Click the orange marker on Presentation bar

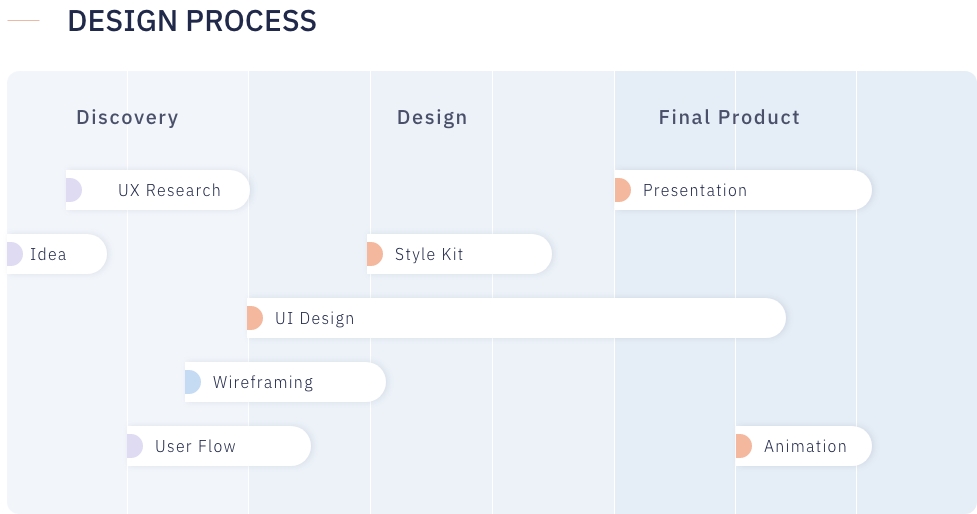pos(622,190)
